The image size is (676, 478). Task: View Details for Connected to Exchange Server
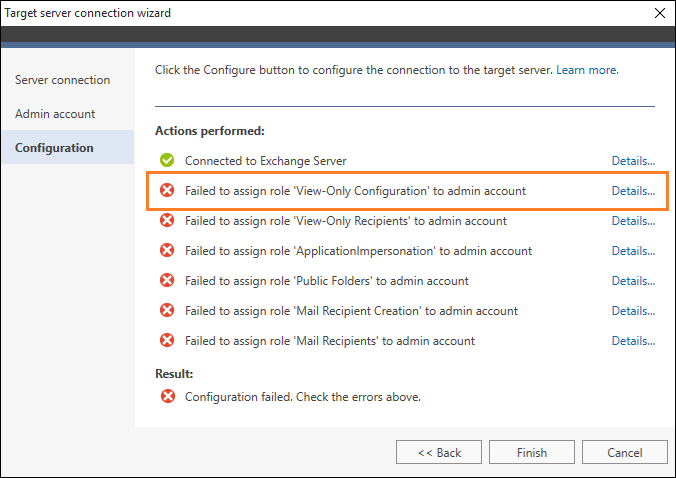633,161
